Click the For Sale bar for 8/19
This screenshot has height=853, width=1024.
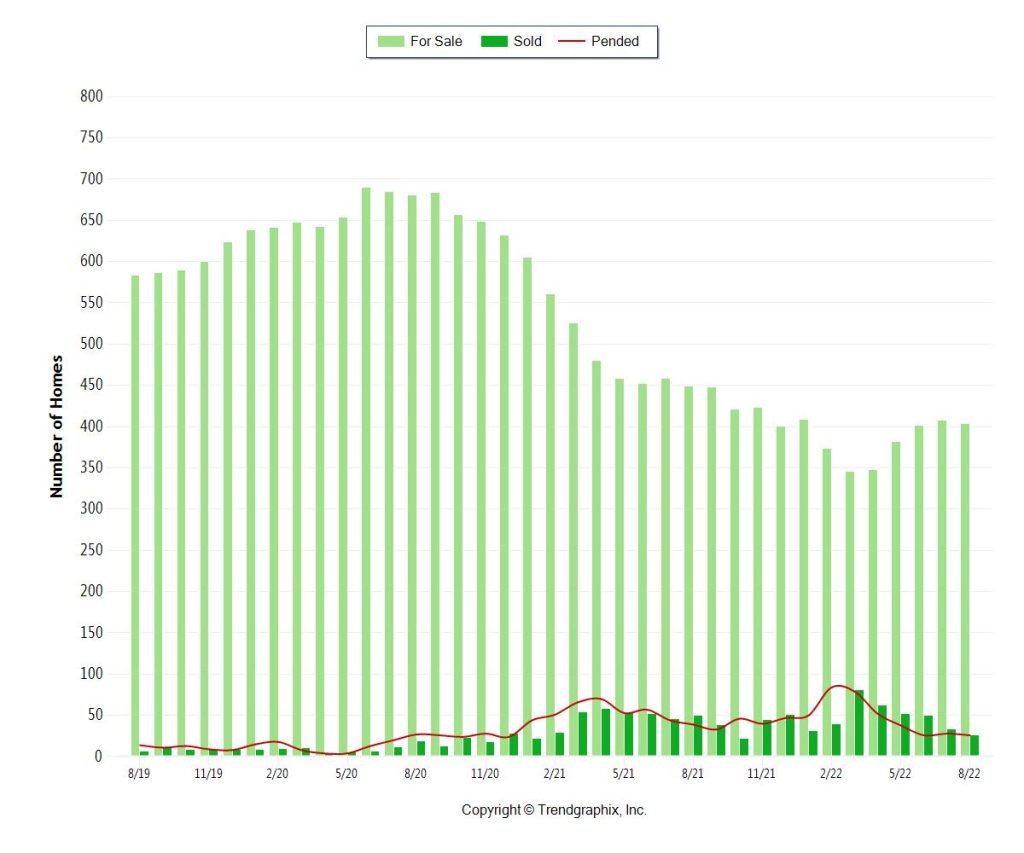[x=135, y=515]
